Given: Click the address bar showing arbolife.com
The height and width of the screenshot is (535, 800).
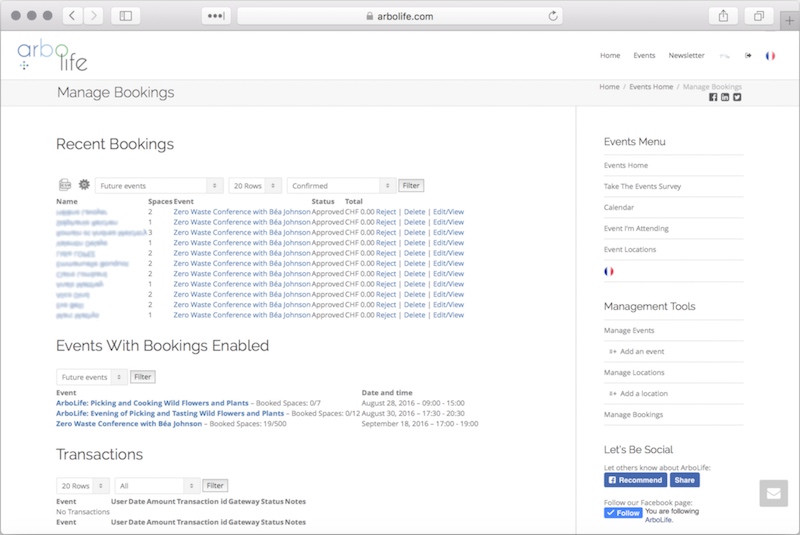Looking at the screenshot, I should pyautogui.click(x=400, y=16).
